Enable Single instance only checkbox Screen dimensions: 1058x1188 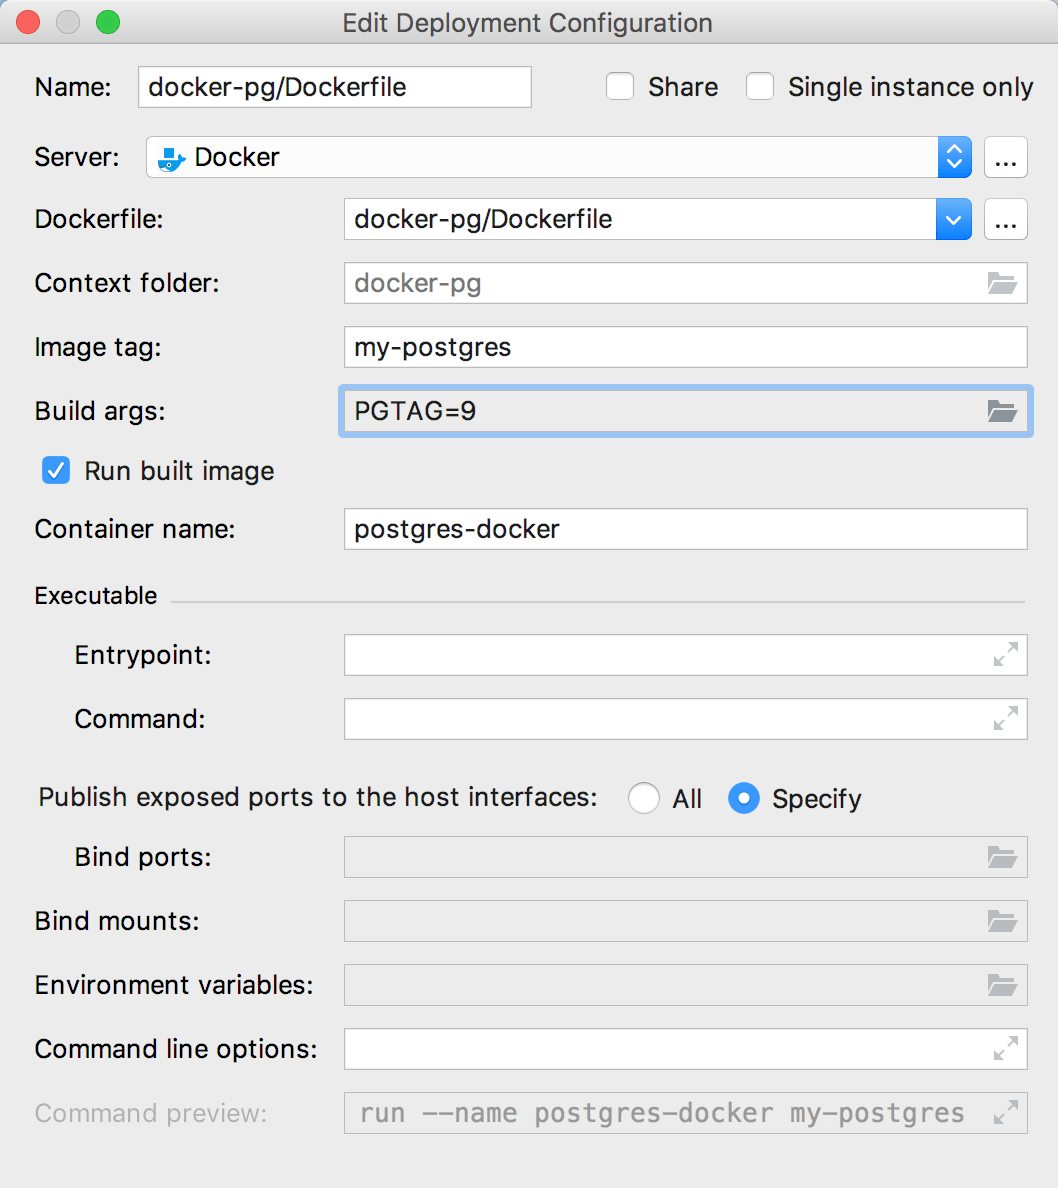coord(759,86)
